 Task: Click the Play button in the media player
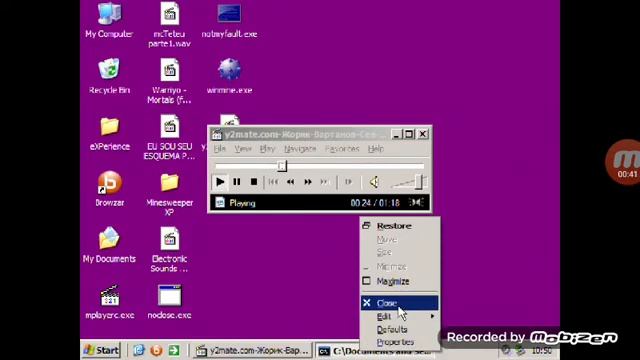coord(220,182)
